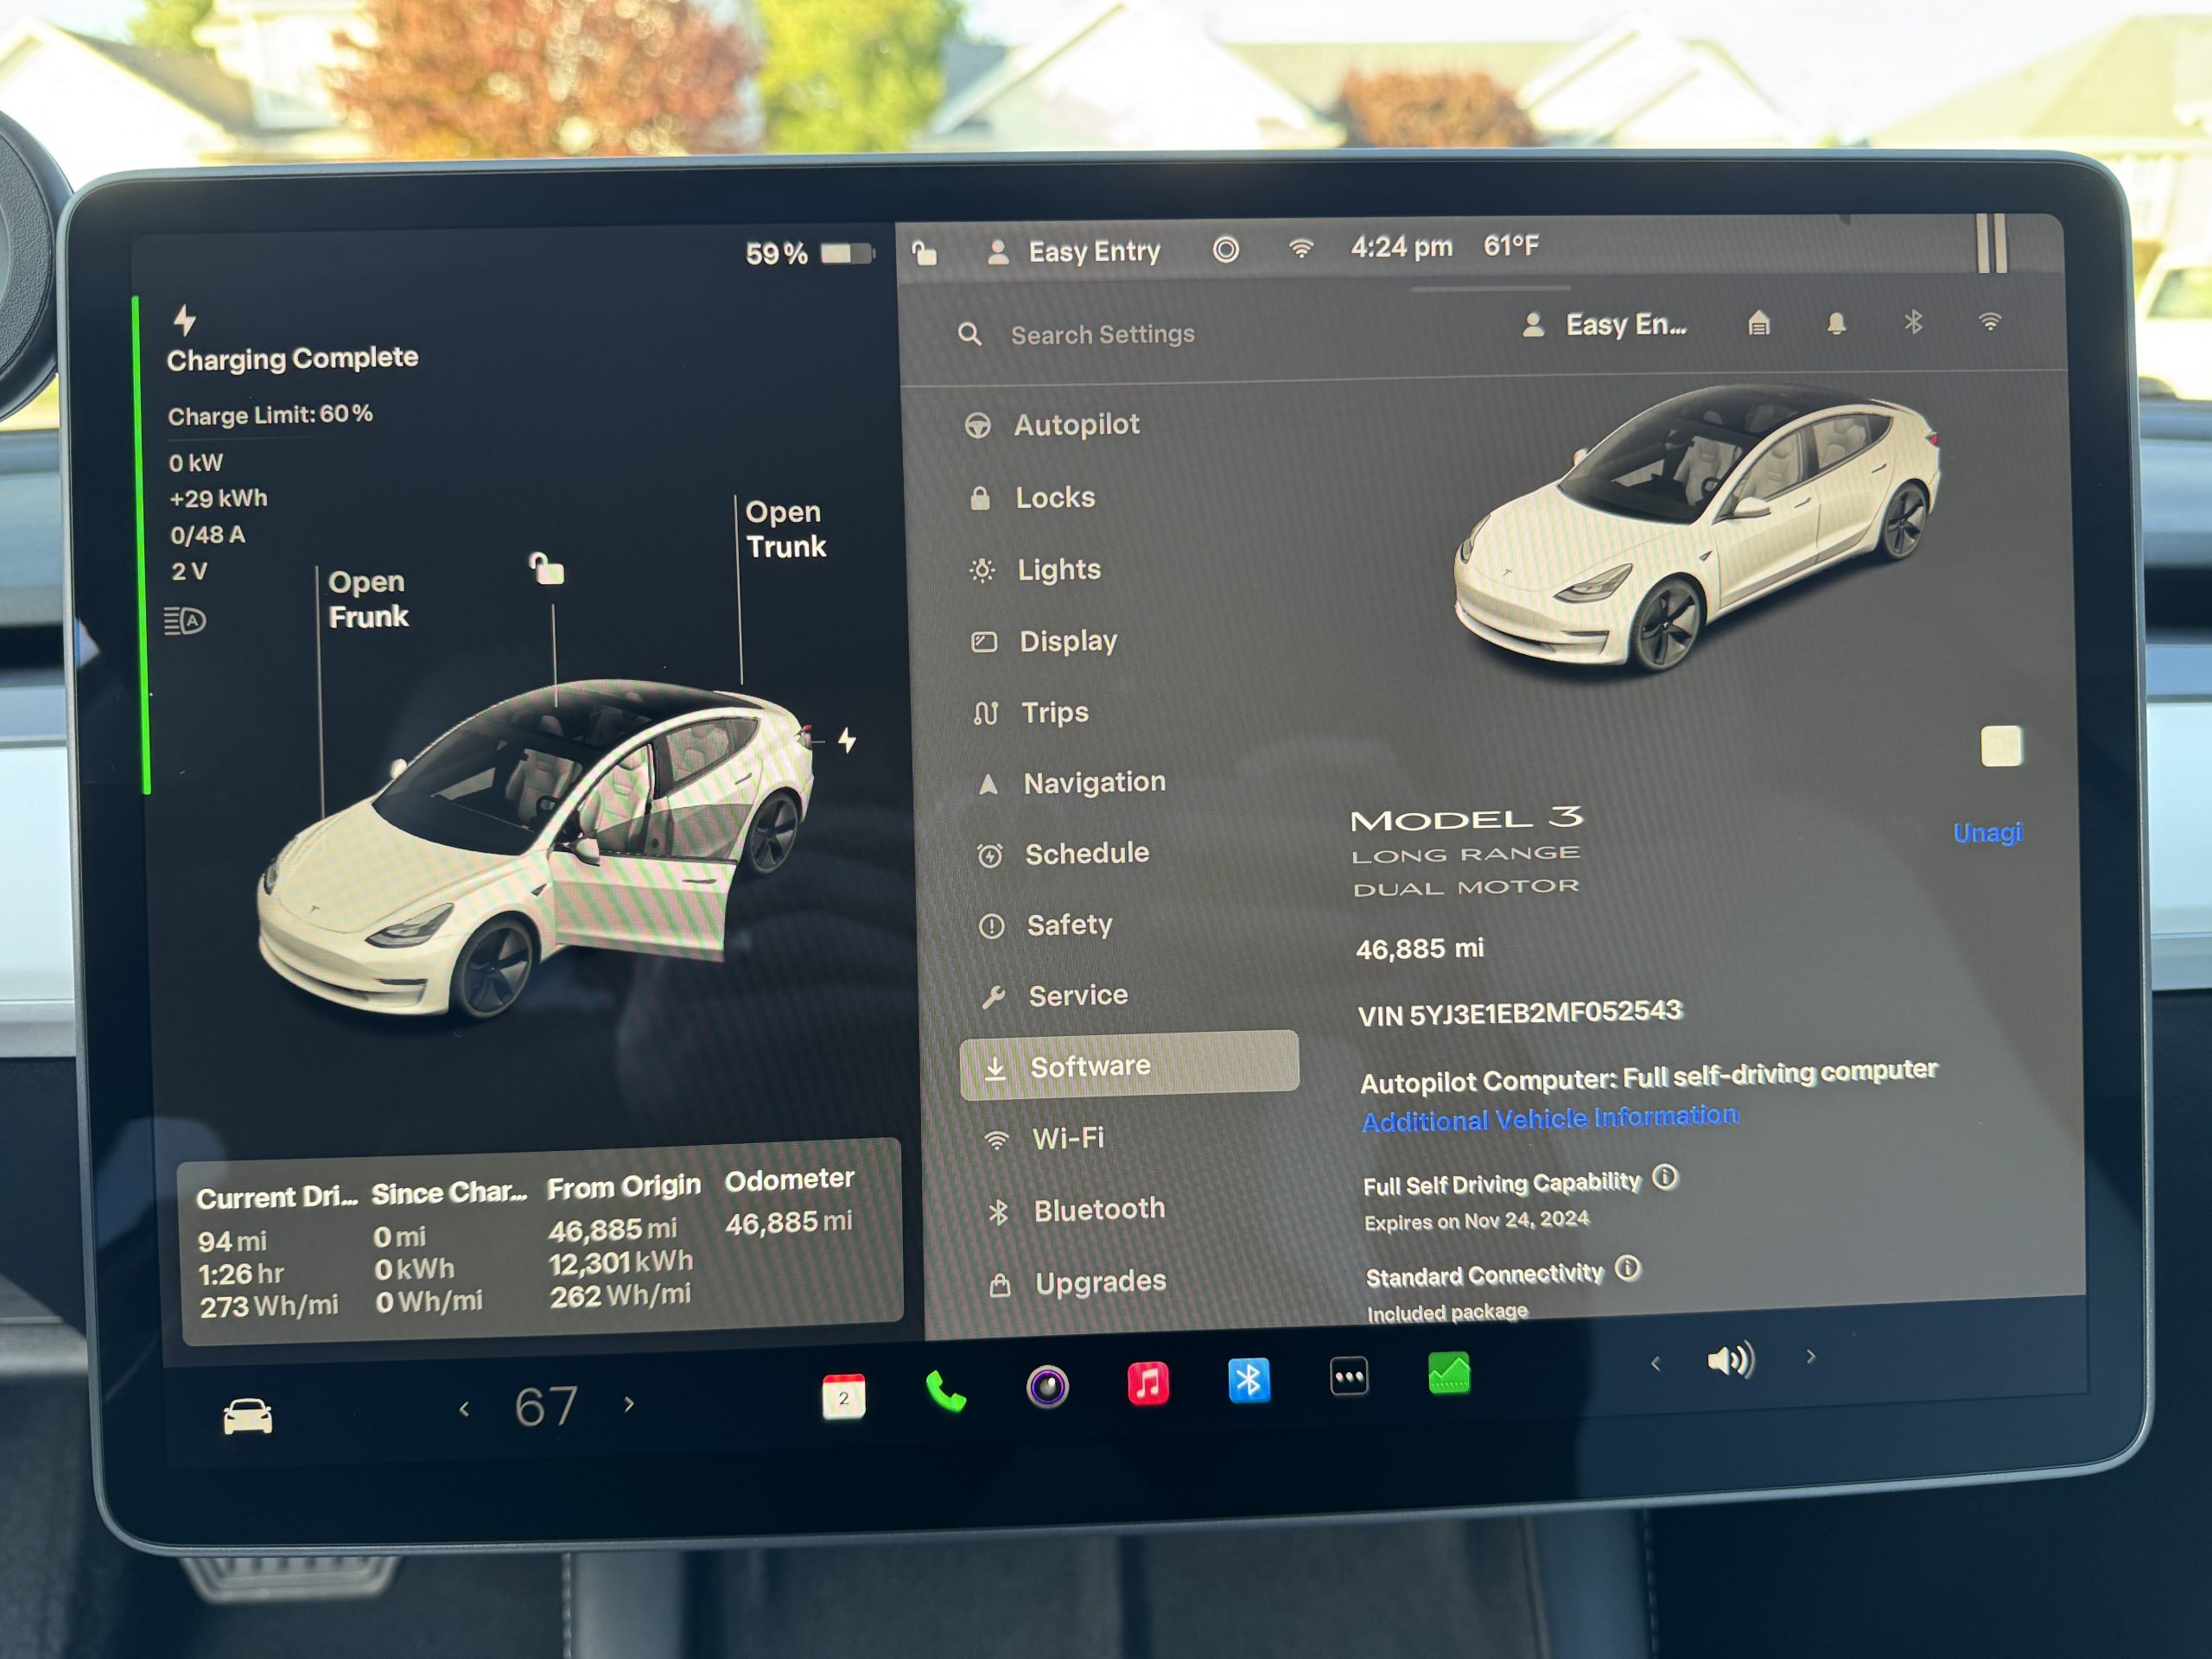The image size is (2212, 1659).
Task: Mute the volume speaker icon
Action: [1730, 1360]
